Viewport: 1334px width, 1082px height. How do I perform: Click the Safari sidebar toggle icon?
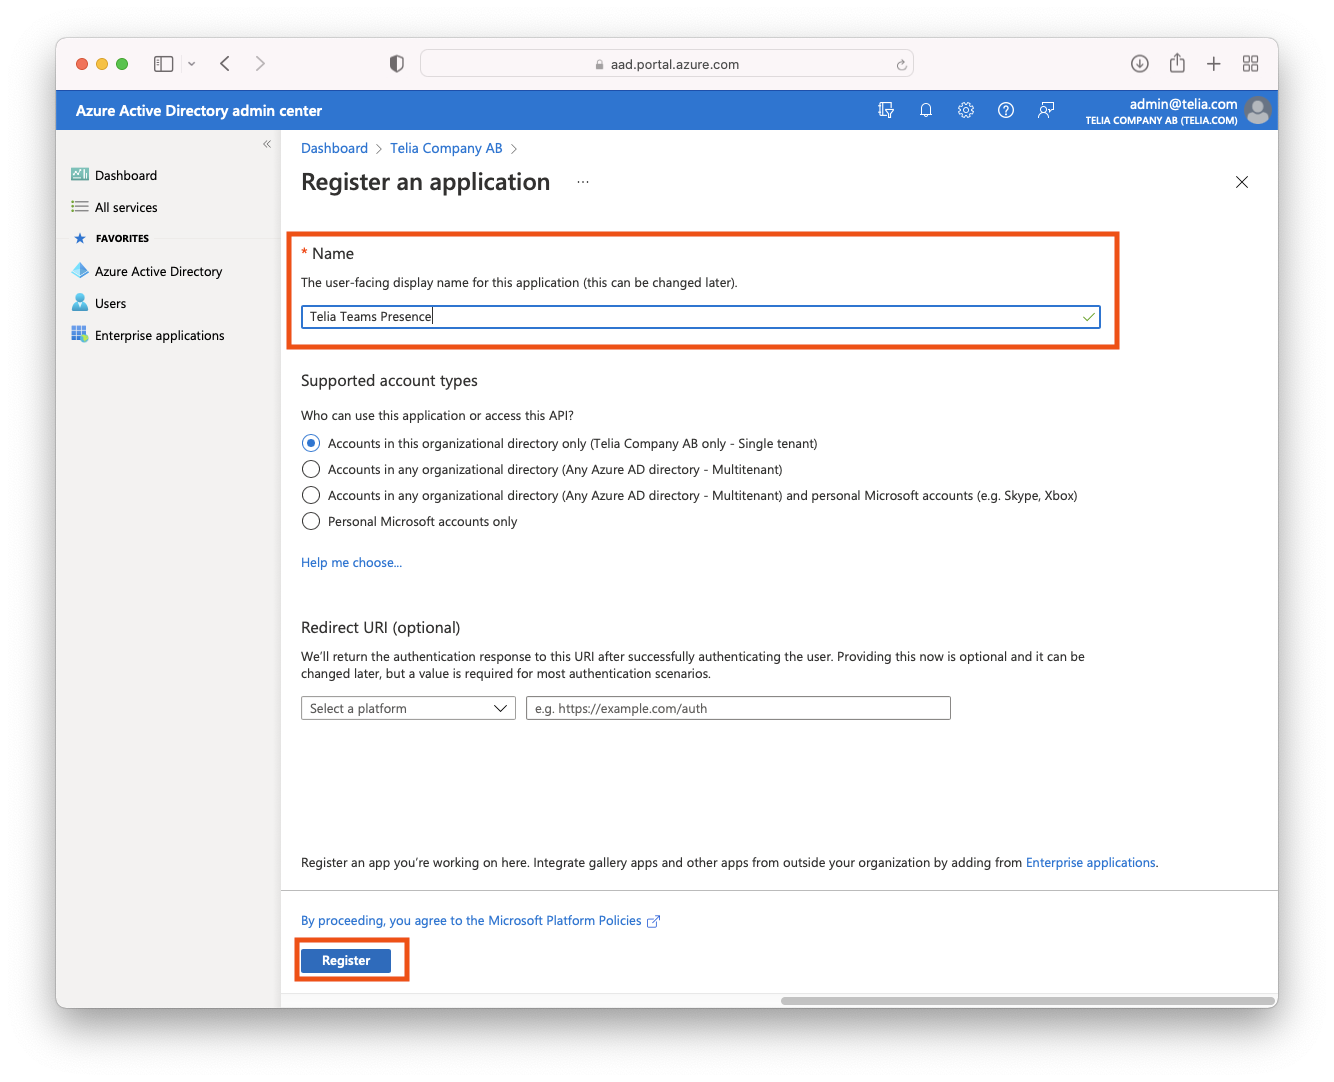point(164,64)
